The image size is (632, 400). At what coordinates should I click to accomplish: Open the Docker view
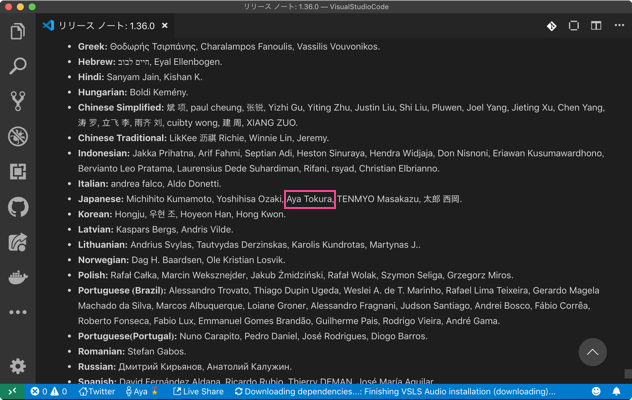(18, 277)
